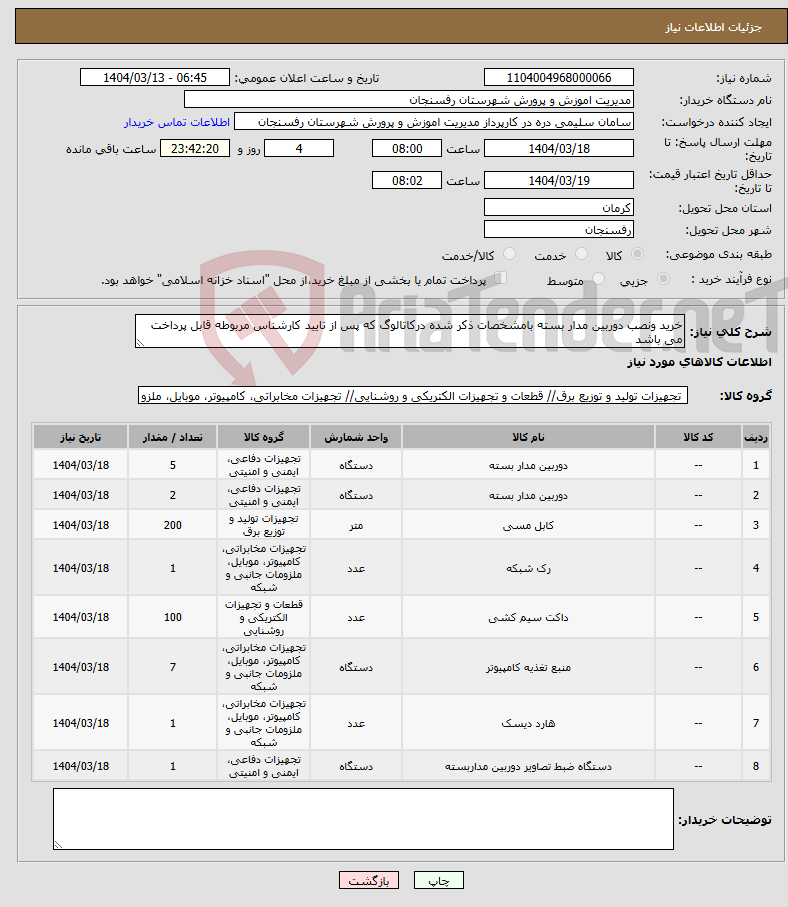Screen dimensions: 788x907
Task: Select the کالا radio button
Action: tap(638, 253)
